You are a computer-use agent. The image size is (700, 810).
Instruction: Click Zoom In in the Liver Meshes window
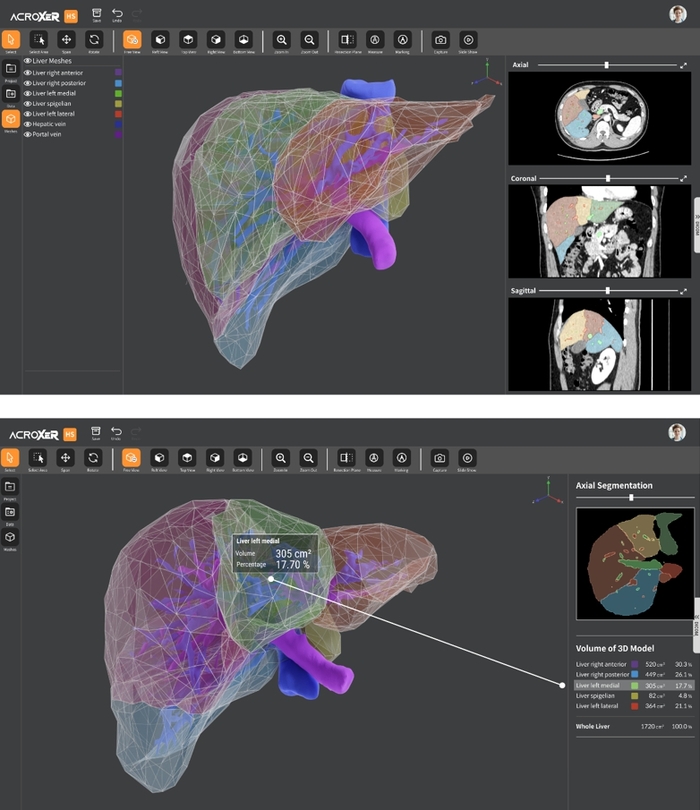(x=281, y=40)
